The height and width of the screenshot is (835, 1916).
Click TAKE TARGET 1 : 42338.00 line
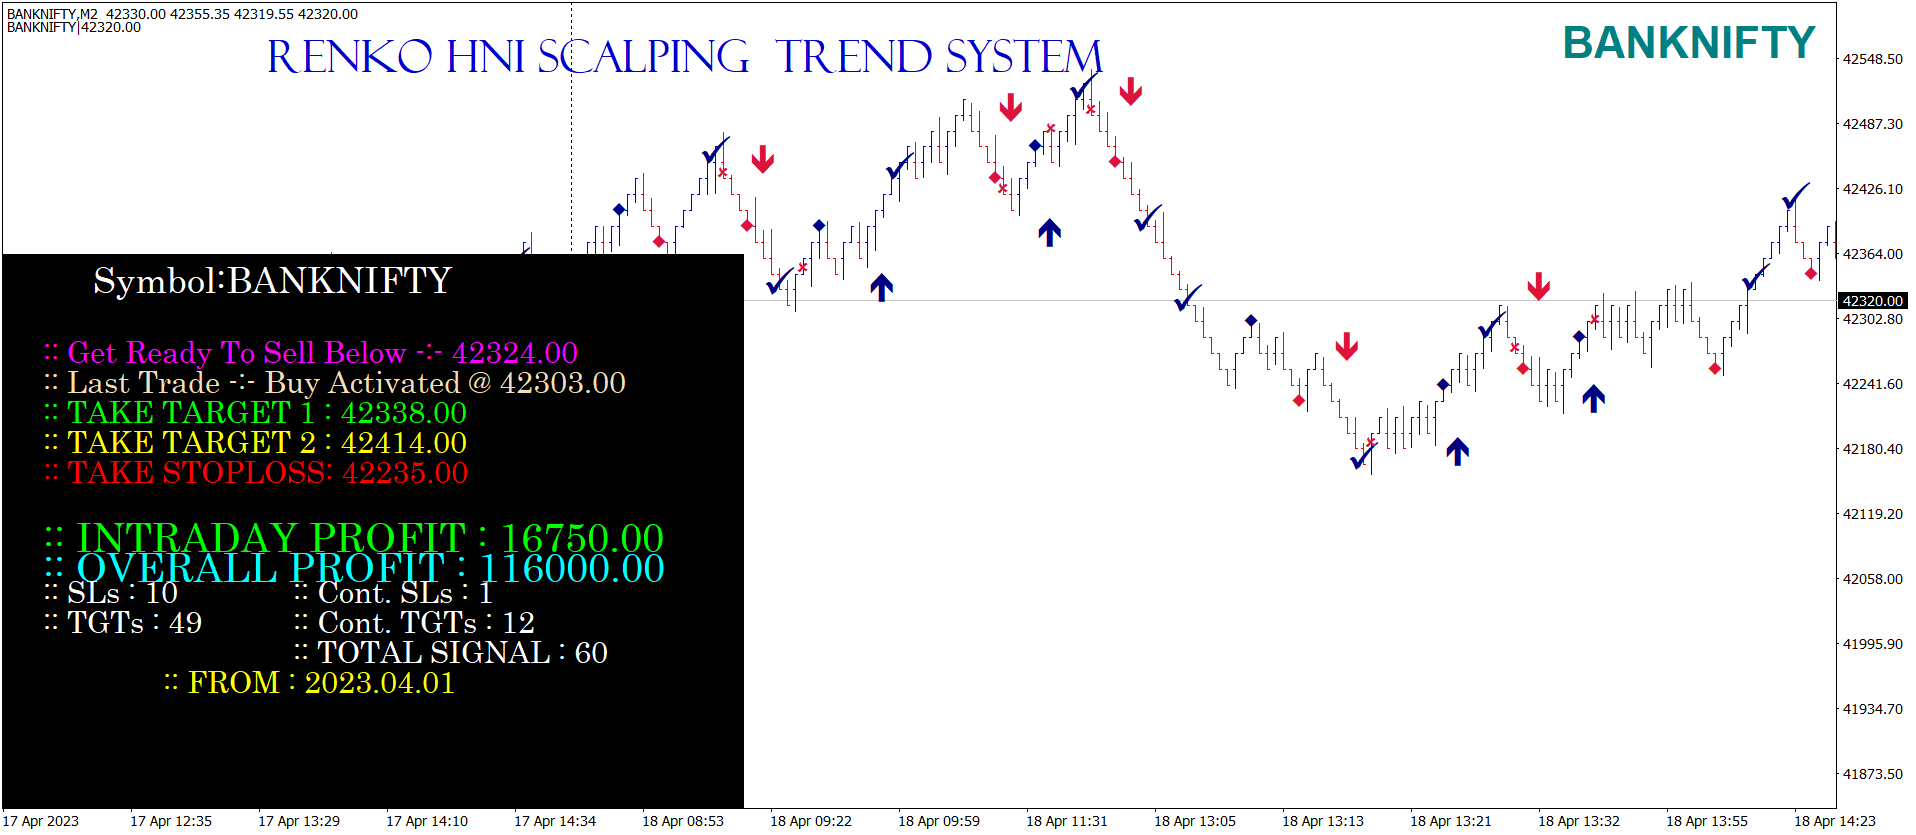pos(255,413)
